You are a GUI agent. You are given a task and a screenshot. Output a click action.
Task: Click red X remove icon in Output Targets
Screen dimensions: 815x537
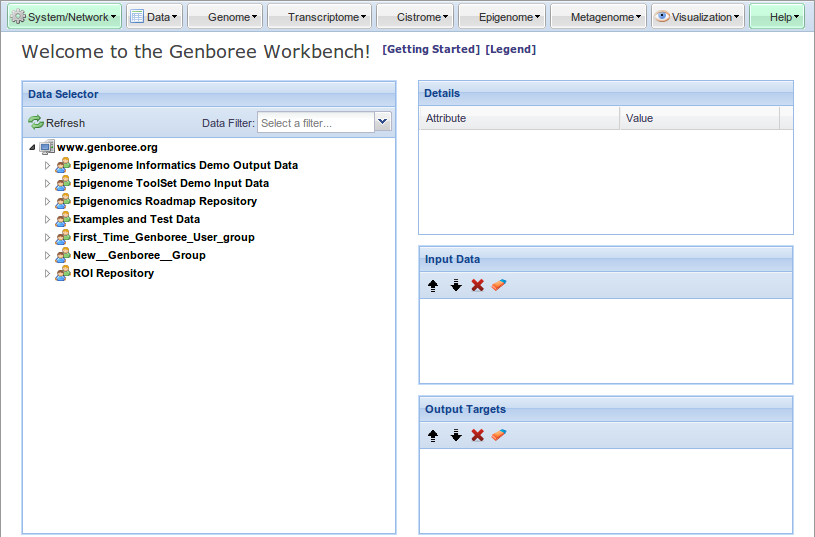[x=478, y=435]
